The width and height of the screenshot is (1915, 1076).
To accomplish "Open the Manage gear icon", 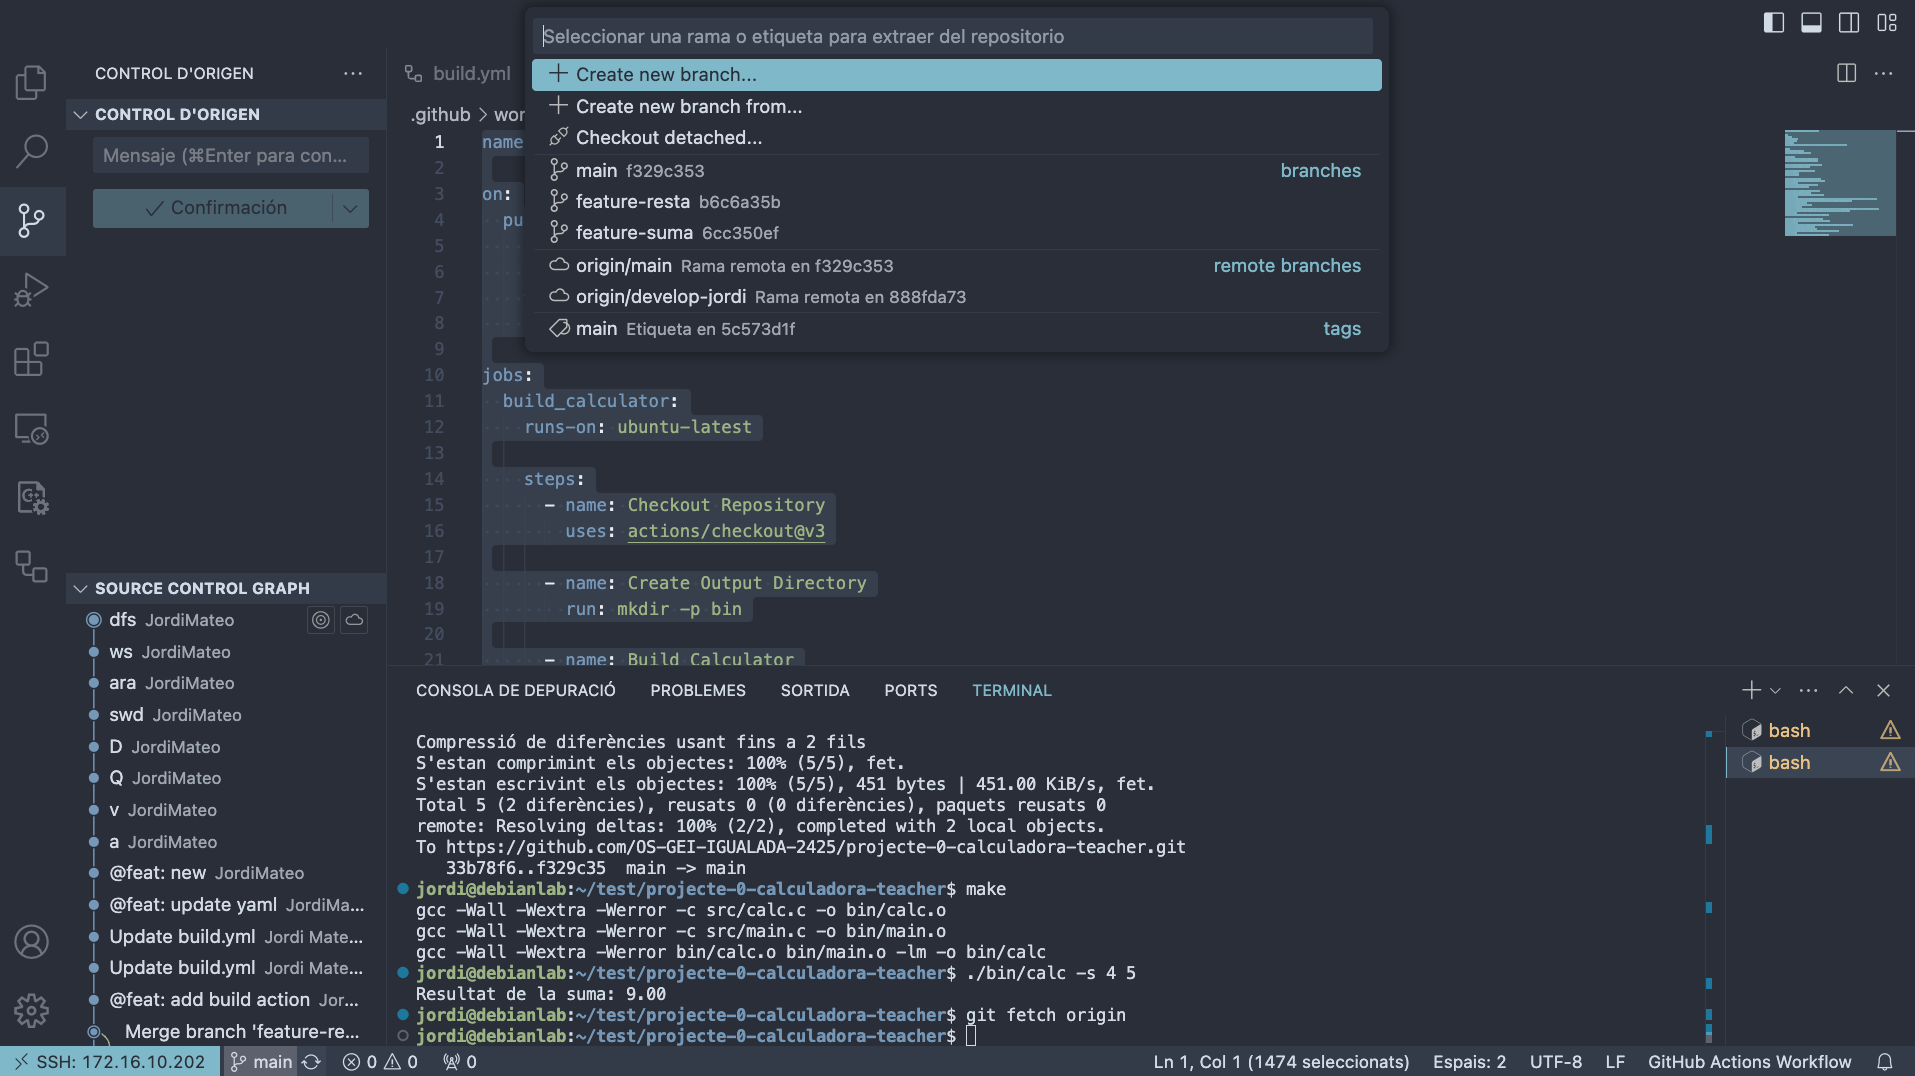I will [31, 1011].
